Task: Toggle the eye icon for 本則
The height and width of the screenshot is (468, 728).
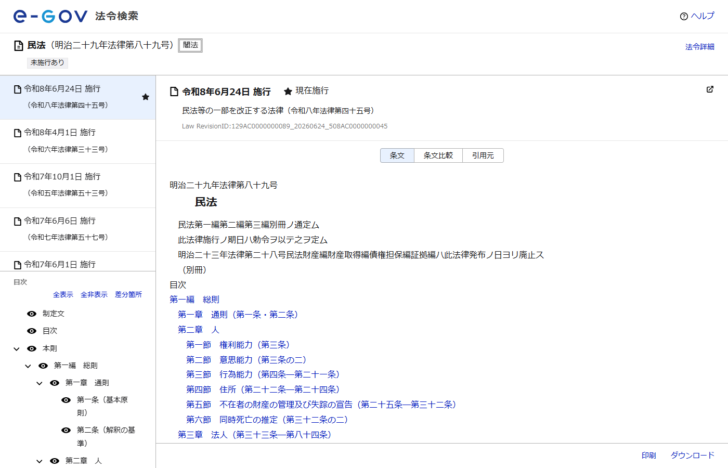Action: pos(32,348)
